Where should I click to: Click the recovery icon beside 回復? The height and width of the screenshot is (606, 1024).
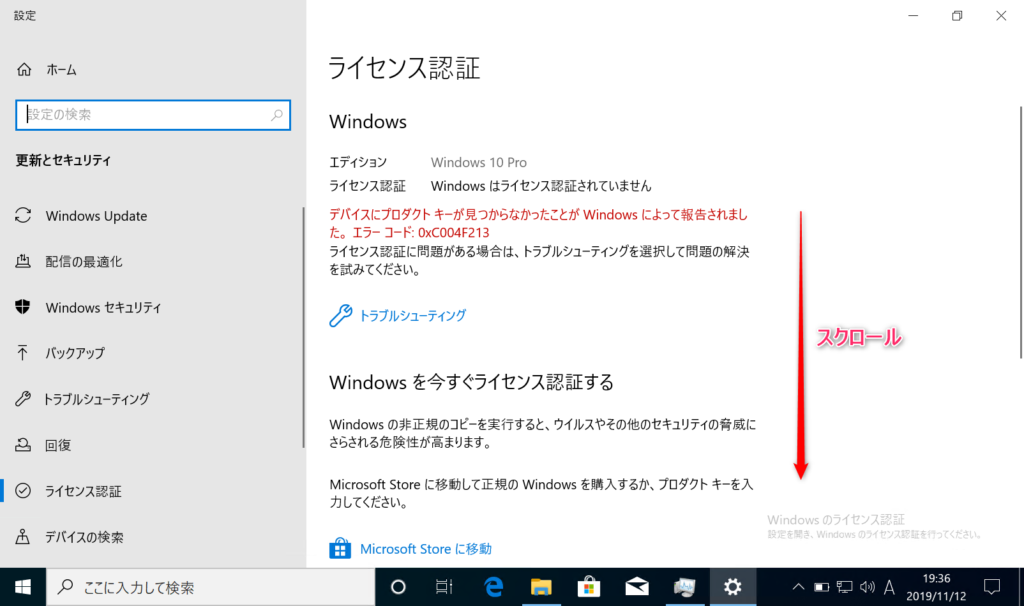pyautogui.click(x=23, y=445)
